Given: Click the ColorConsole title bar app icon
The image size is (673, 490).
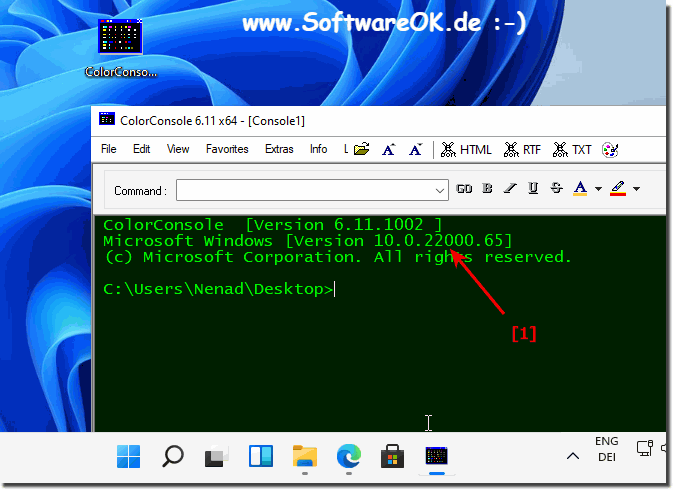Looking at the screenshot, I should tap(107, 120).
